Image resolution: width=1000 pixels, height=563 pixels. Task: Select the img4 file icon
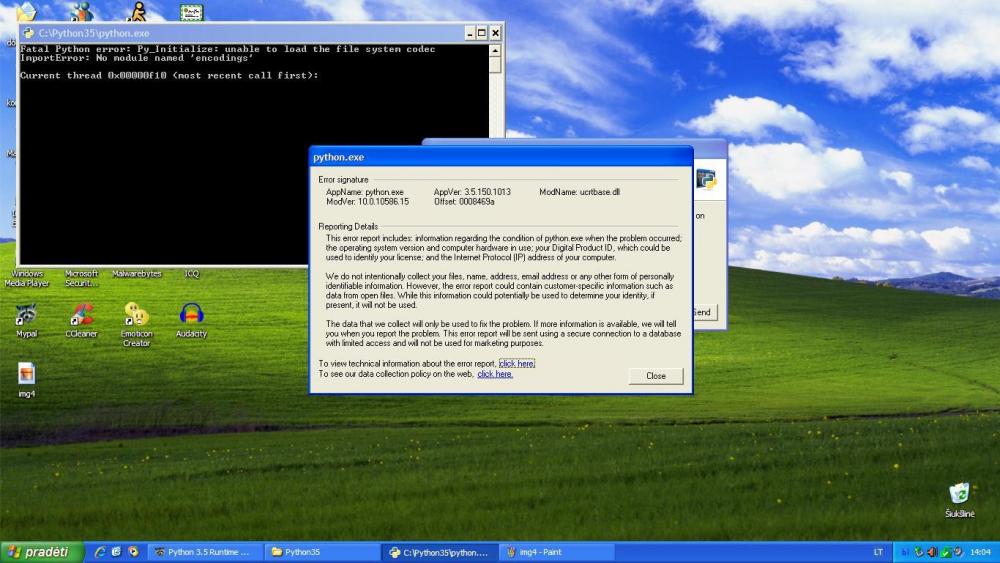(x=27, y=375)
